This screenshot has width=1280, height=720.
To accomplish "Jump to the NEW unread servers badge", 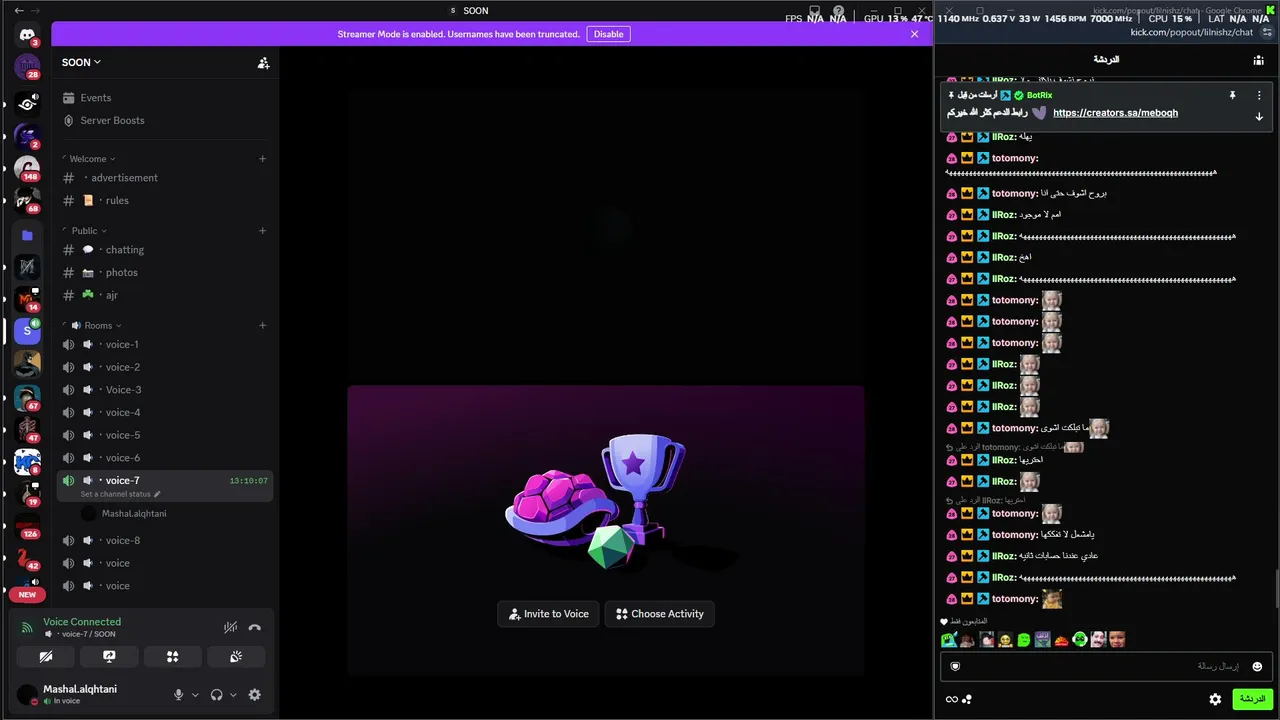I will pyautogui.click(x=27, y=594).
